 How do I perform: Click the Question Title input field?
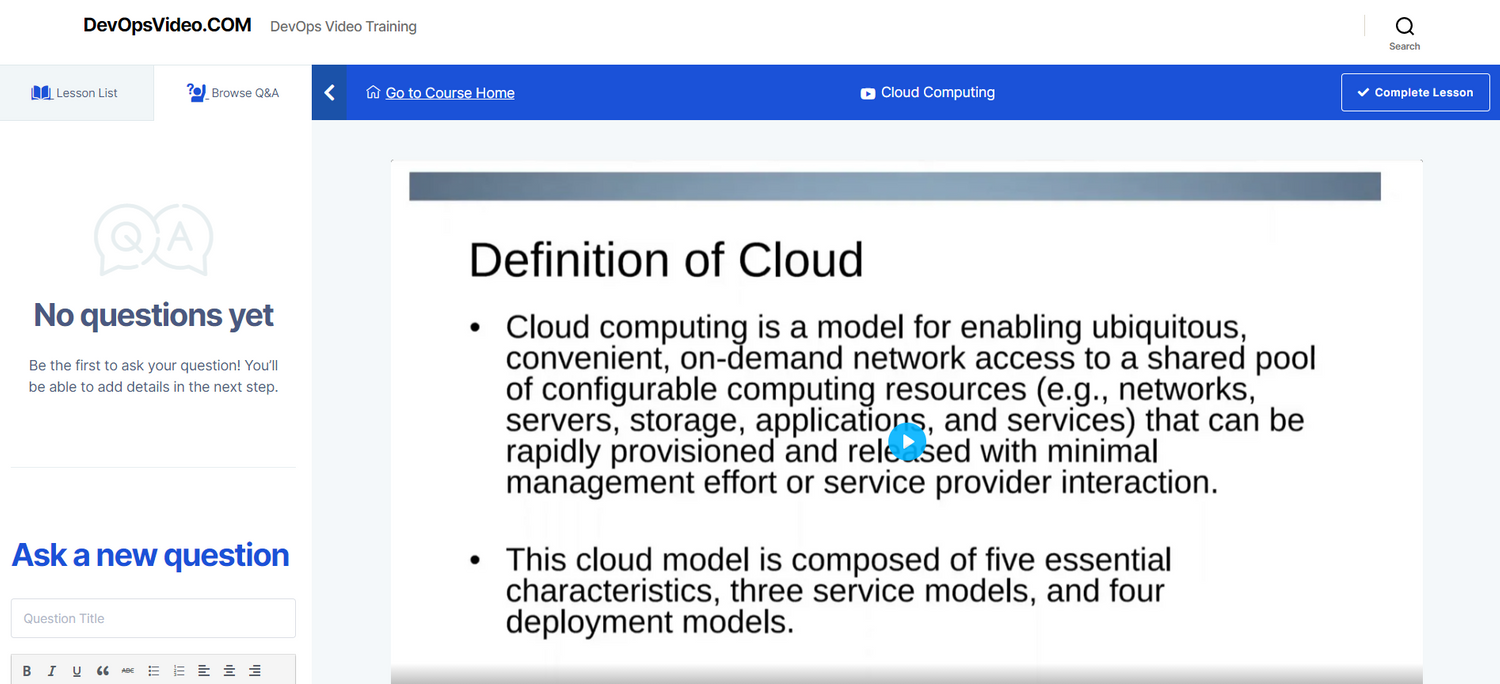click(x=153, y=618)
